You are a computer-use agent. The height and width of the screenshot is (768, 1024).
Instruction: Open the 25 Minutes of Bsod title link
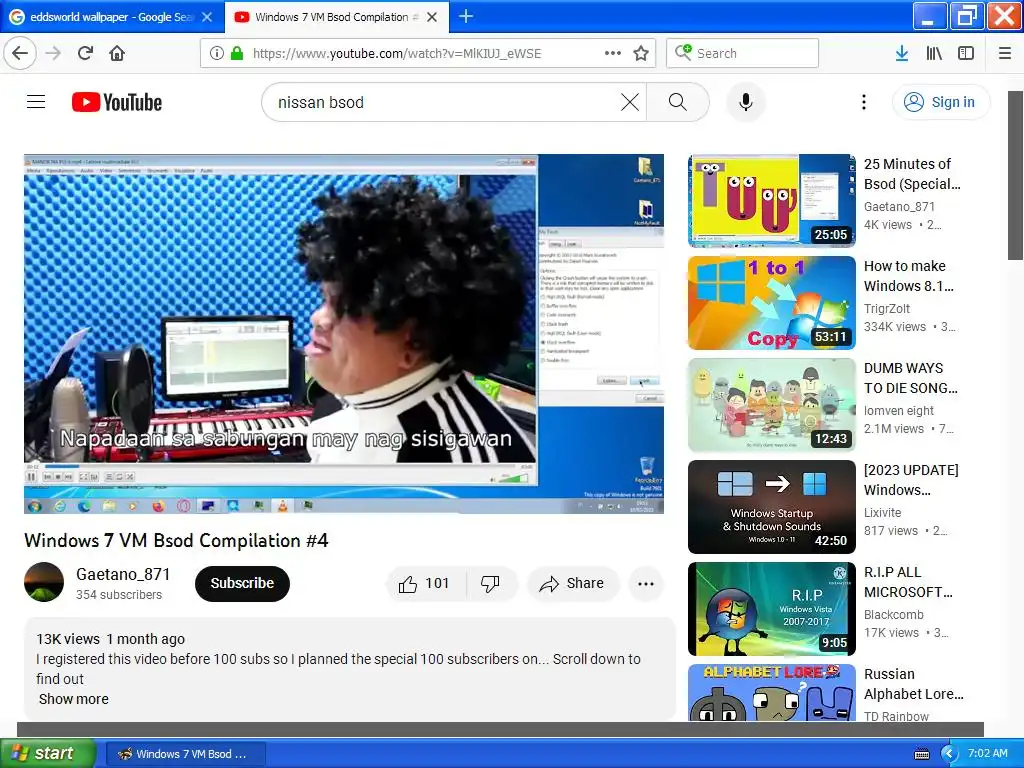point(912,174)
